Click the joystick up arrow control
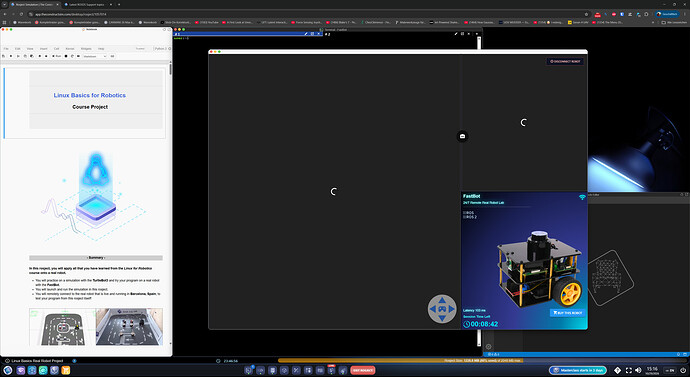690x377 pixels. (442, 300)
